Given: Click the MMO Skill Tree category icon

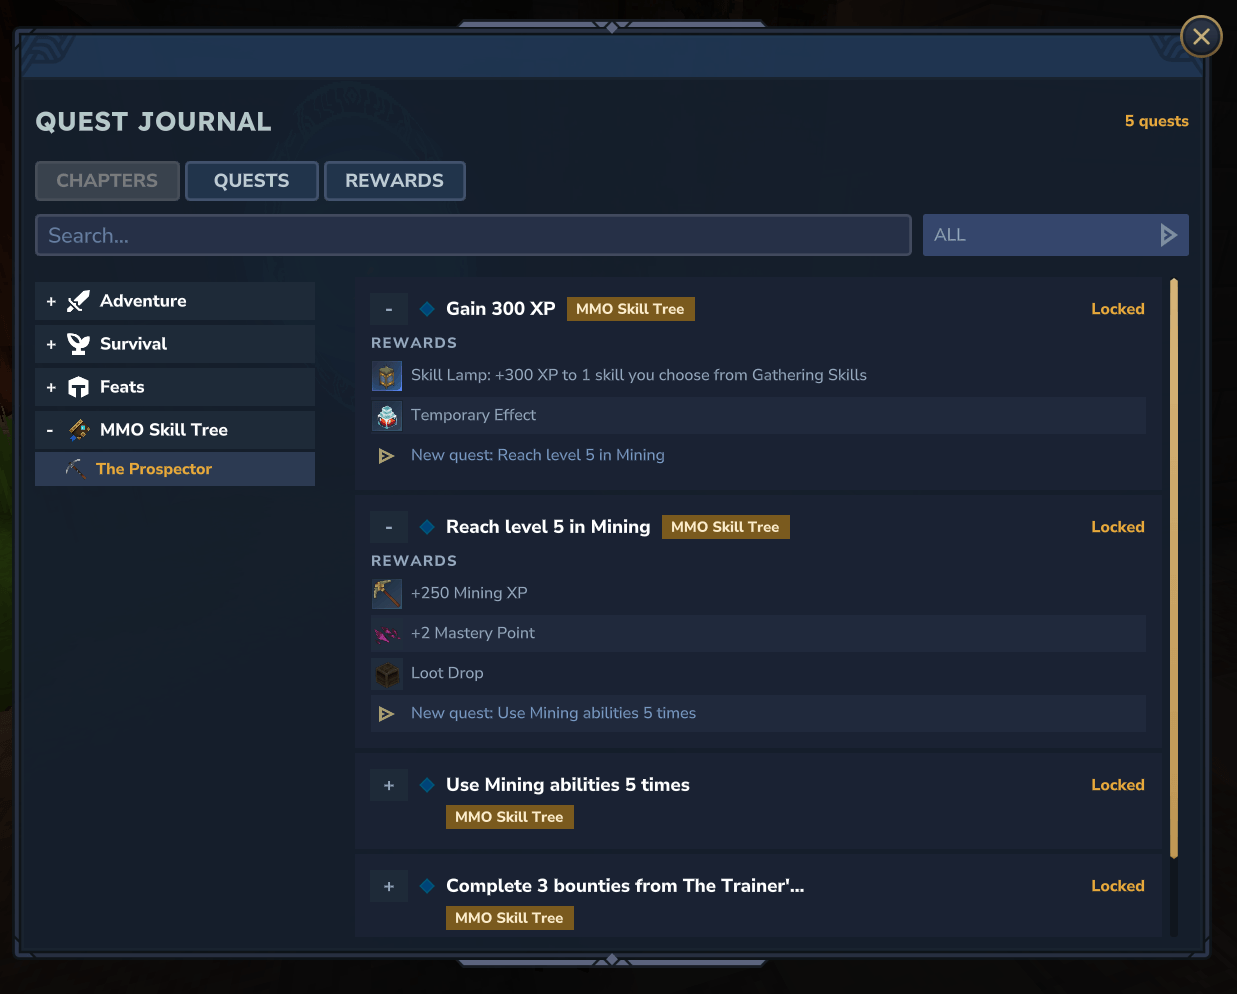Looking at the screenshot, I should click(79, 430).
